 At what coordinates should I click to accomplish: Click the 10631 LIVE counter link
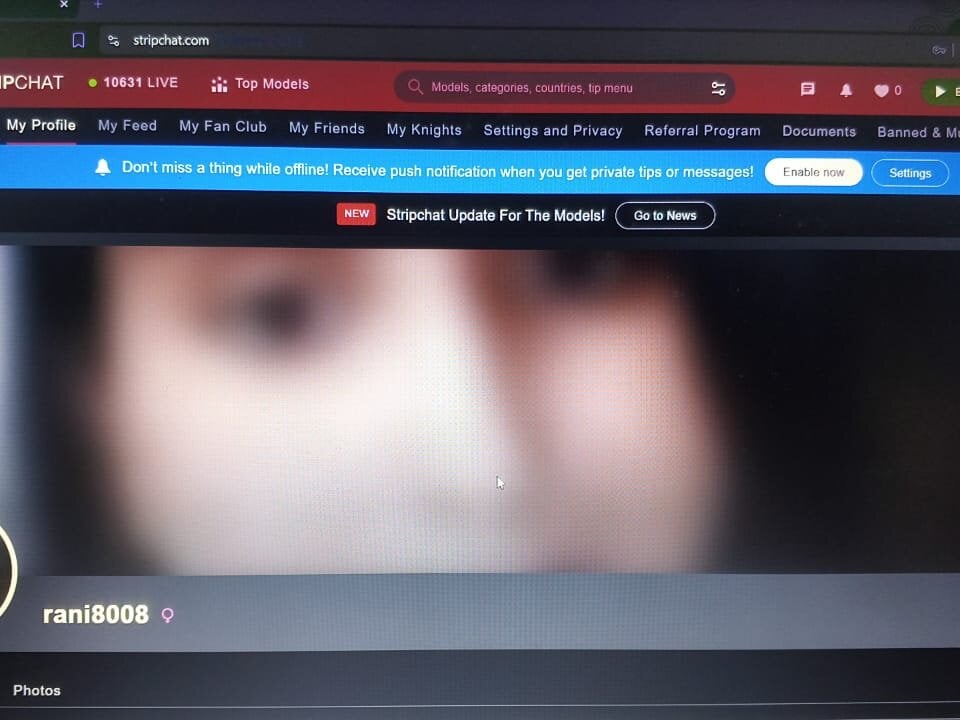coord(133,83)
